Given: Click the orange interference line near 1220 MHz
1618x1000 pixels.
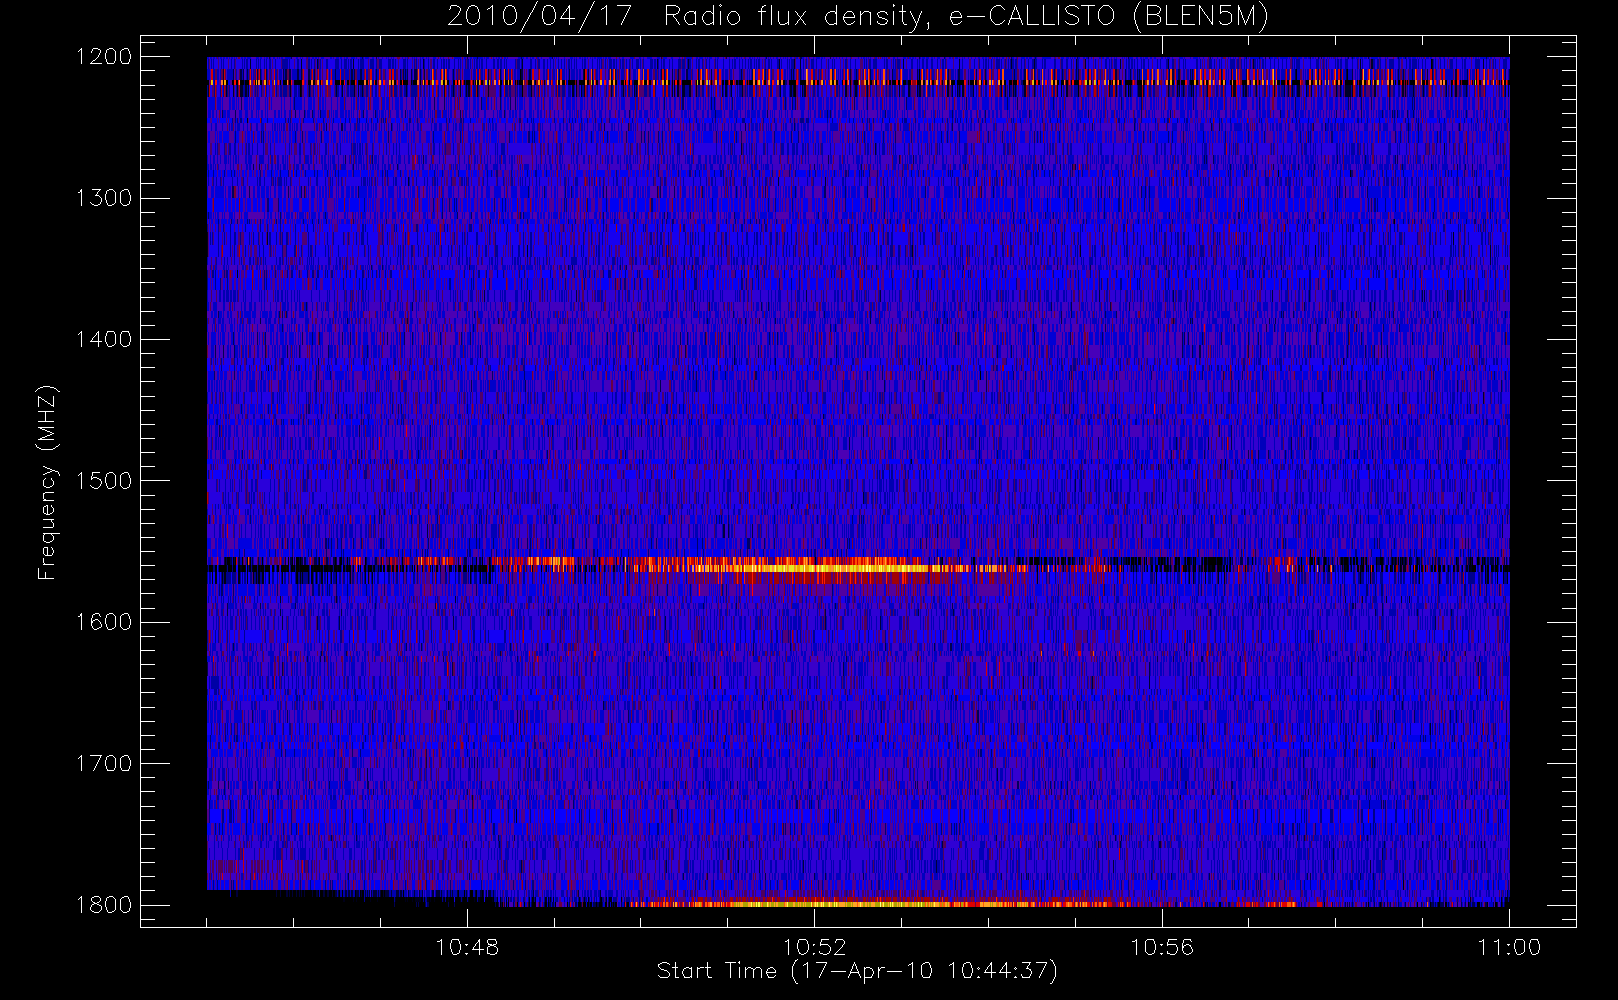Looking at the screenshot, I should [858, 82].
